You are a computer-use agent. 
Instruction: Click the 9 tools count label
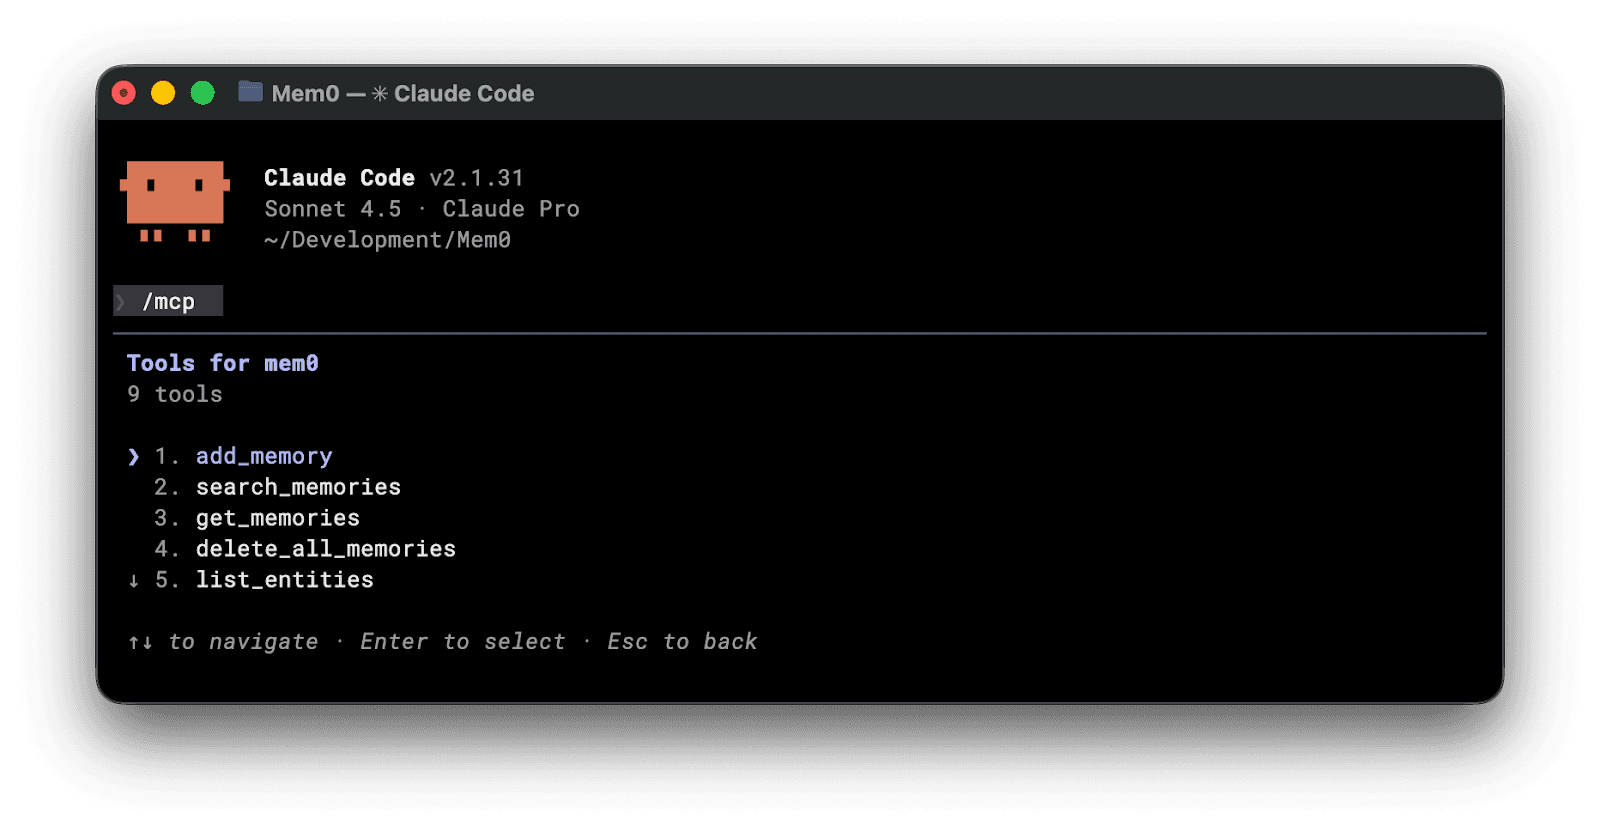pyautogui.click(x=174, y=394)
